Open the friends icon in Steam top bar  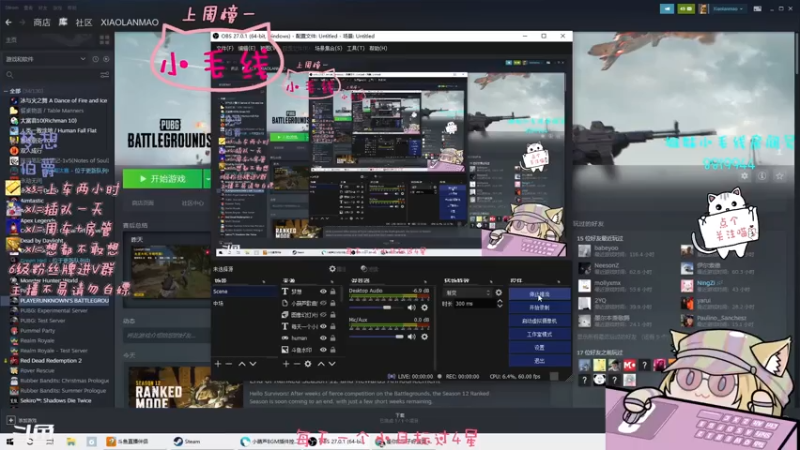686,9
